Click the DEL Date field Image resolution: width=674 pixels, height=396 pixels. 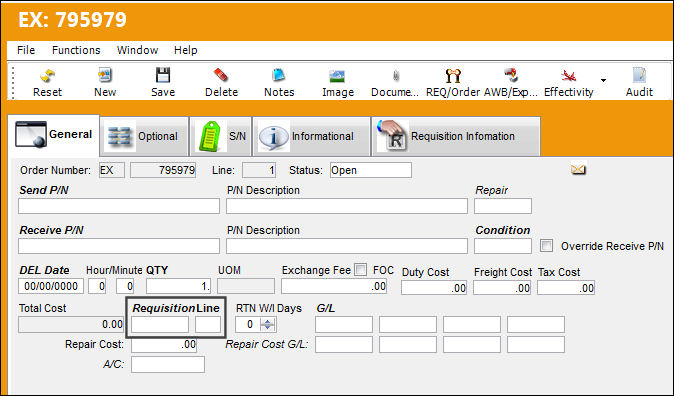click(x=51, y=286)
